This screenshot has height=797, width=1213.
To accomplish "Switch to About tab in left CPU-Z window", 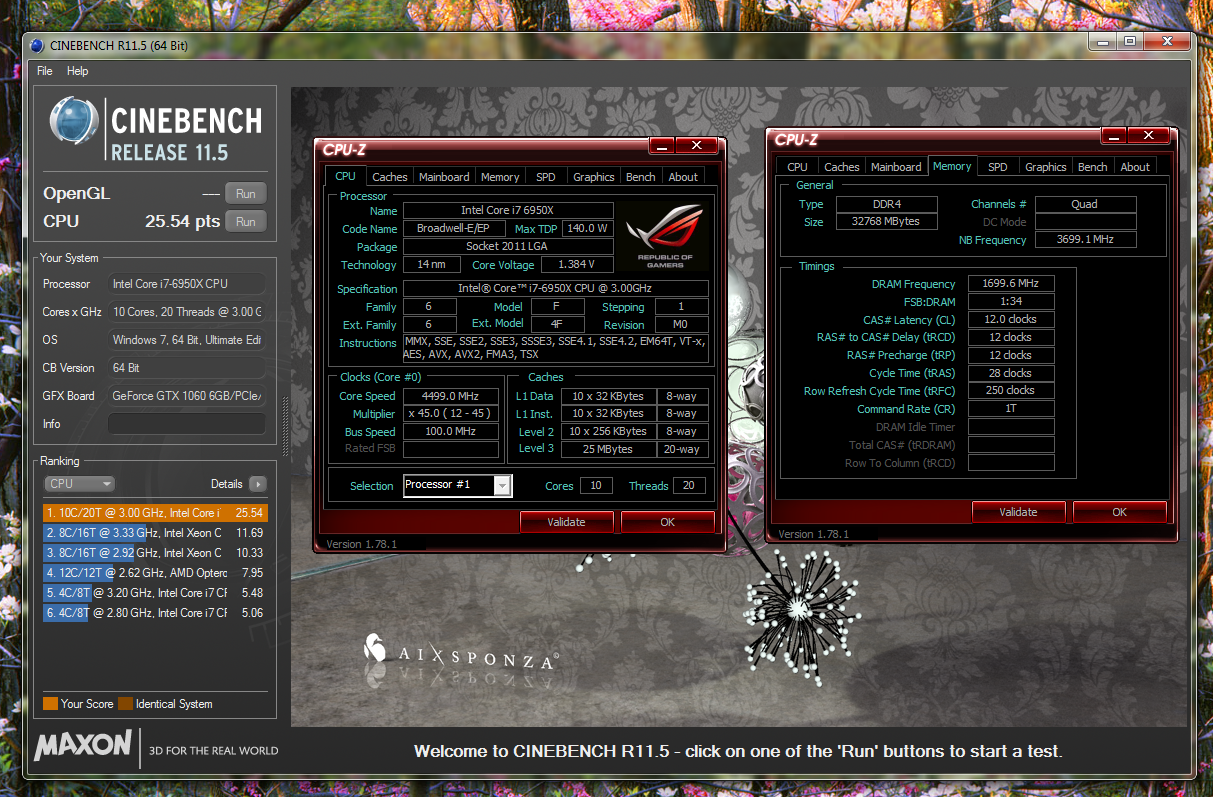I will tap(684, 177).
